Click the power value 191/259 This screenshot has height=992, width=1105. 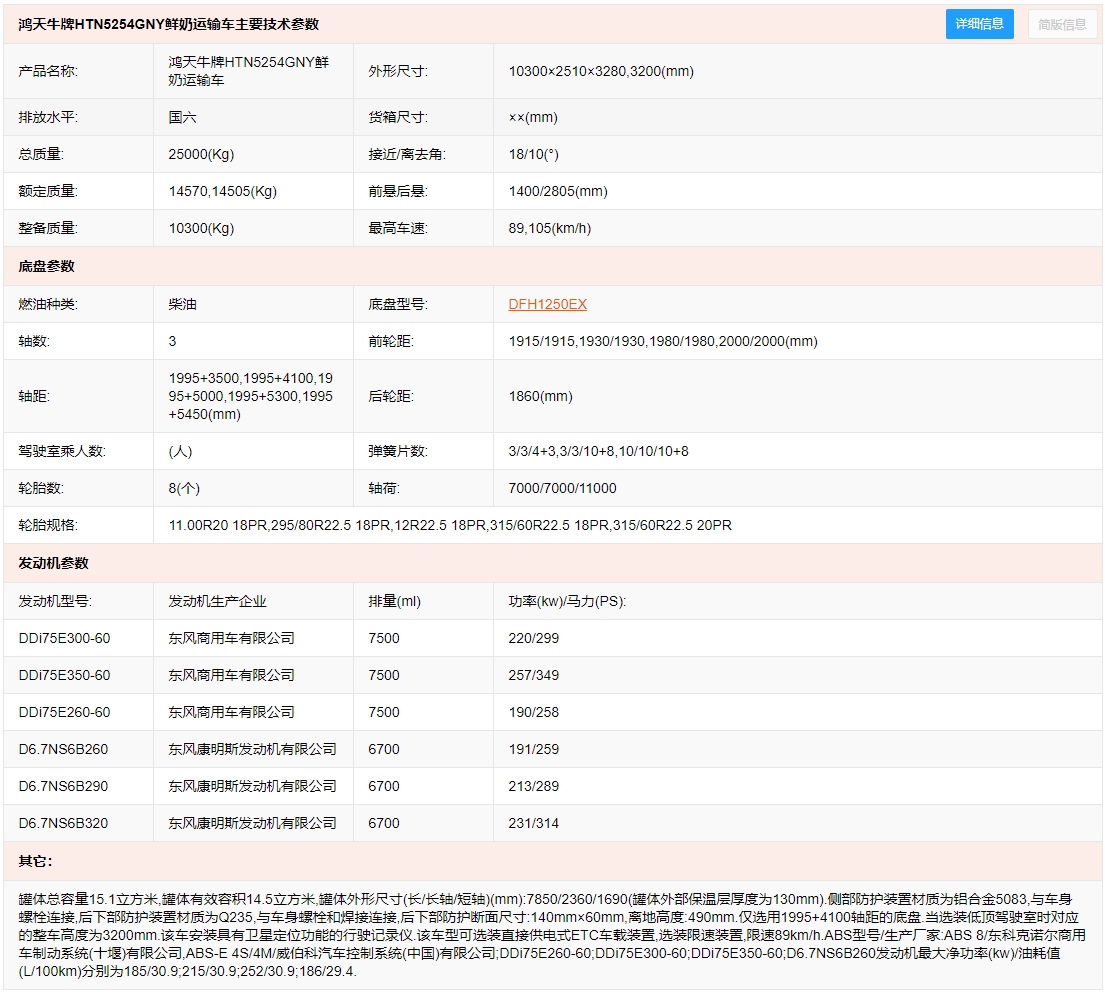coord(533,749)
